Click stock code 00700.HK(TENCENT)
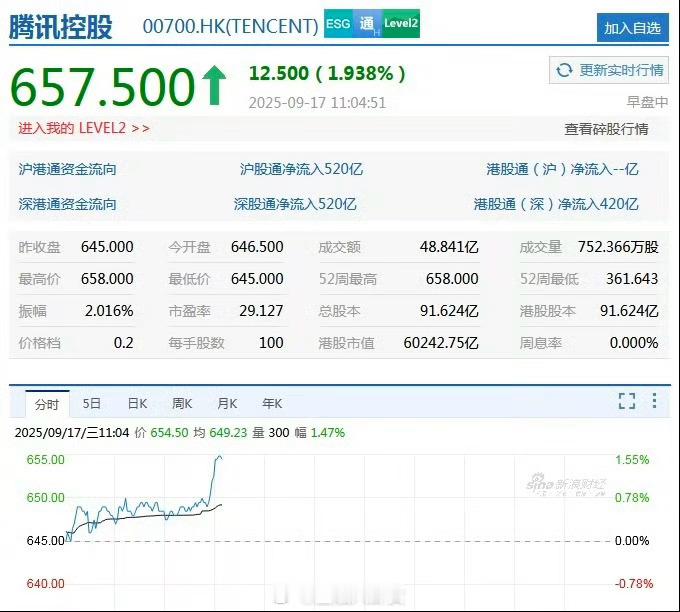 coord(231,26)
